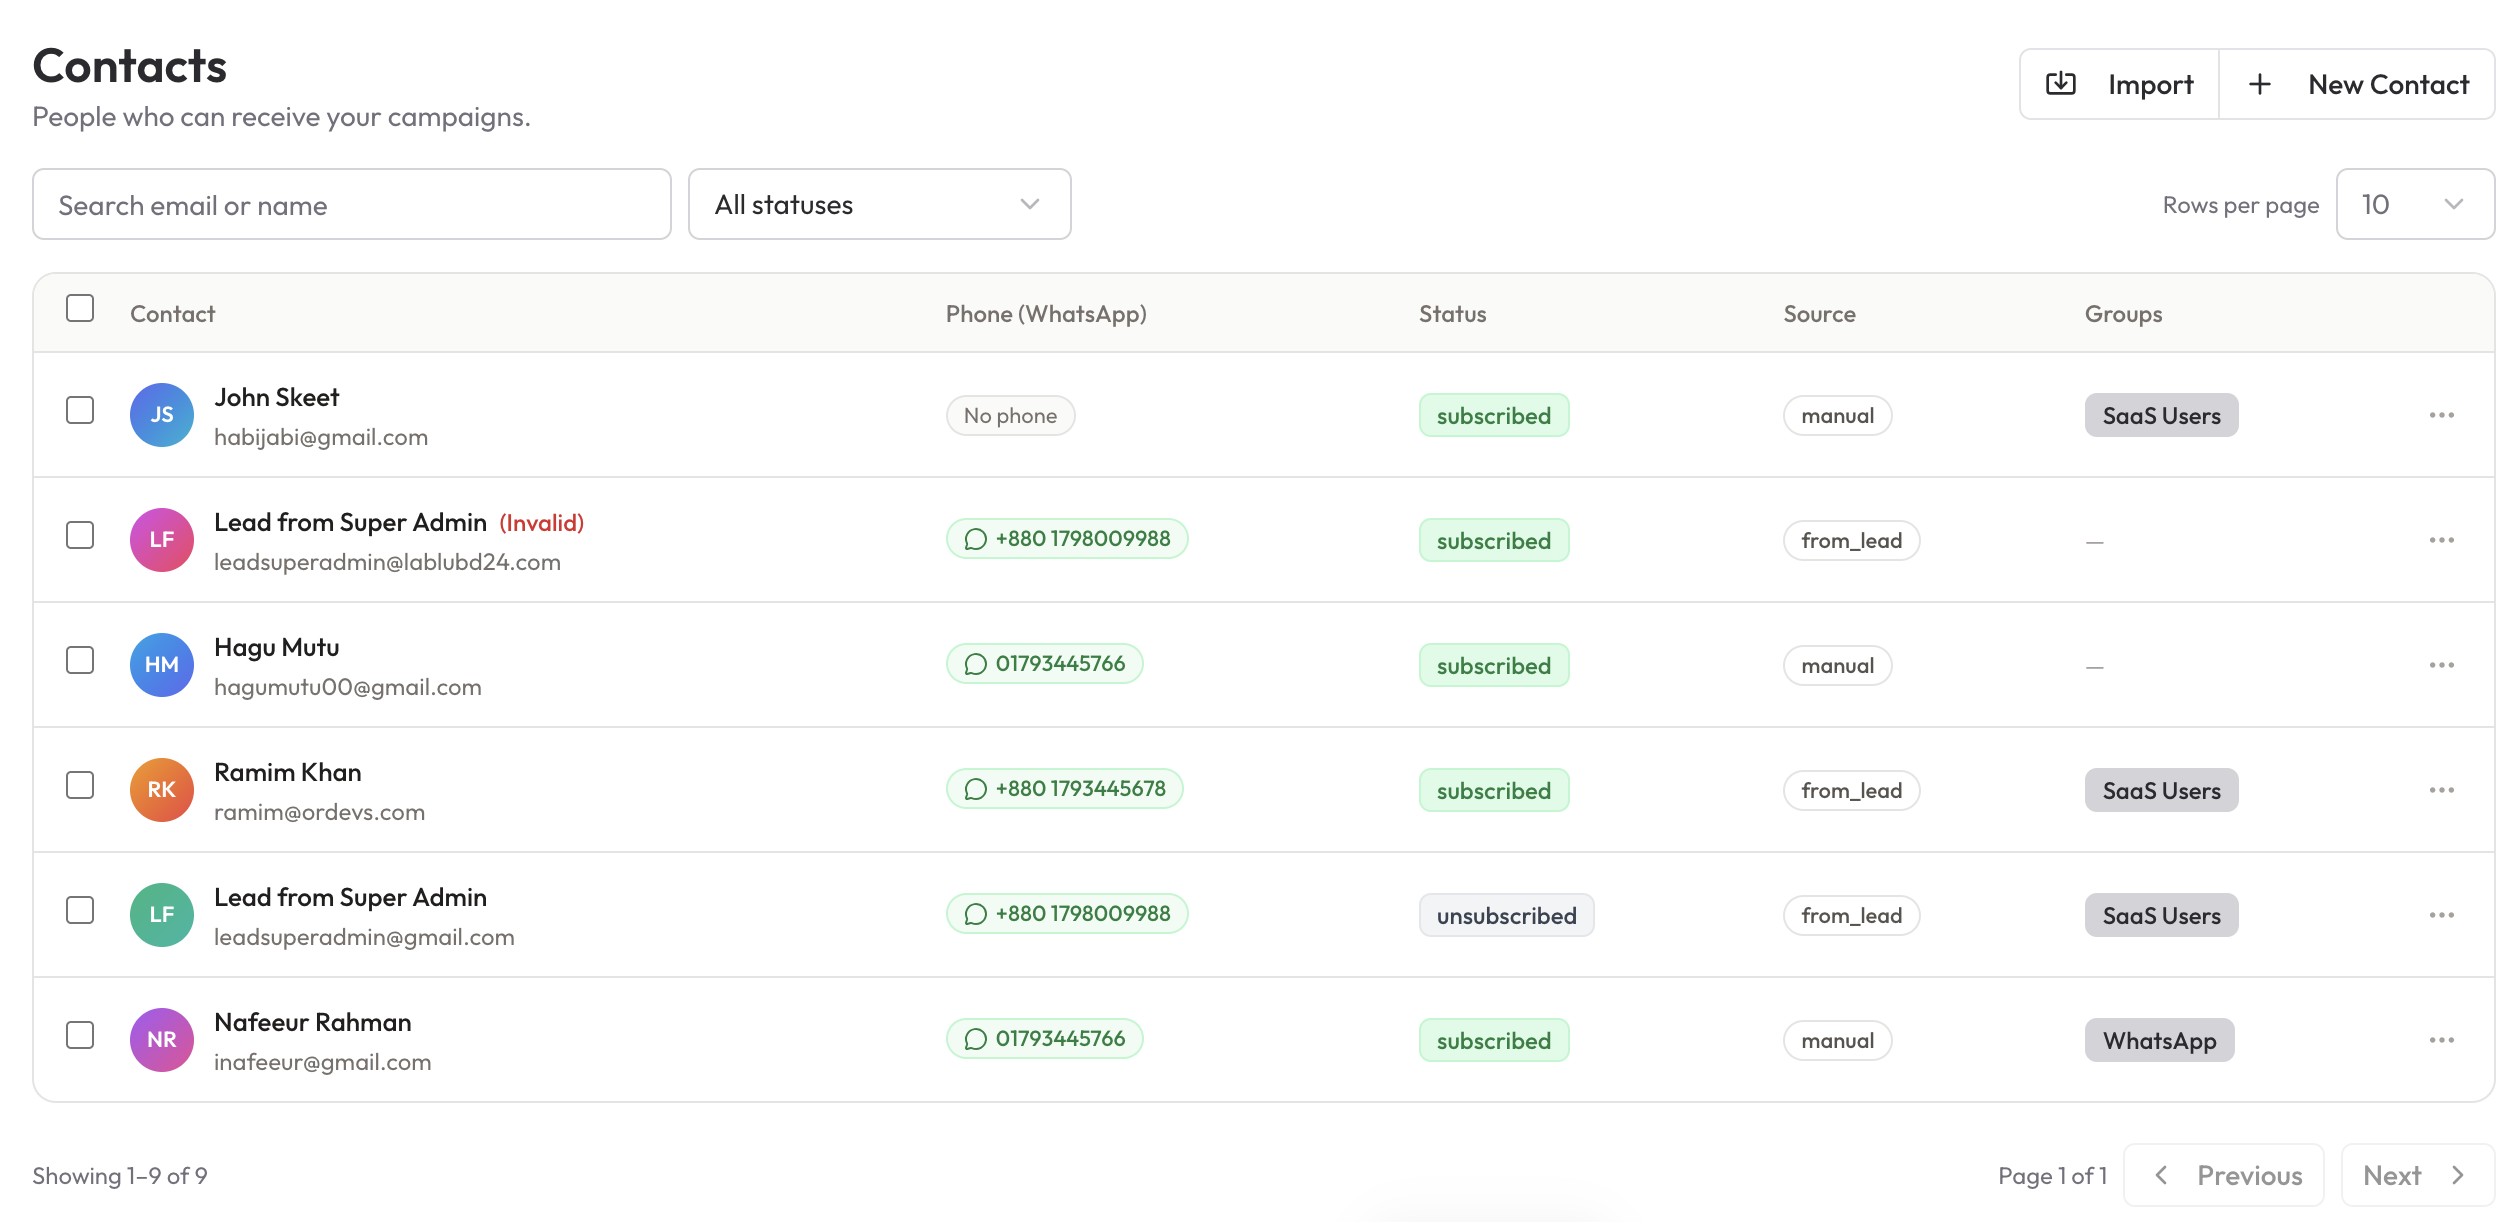The height and width of the screenshot is (1222, 2520).
Task: Click email inafeeur@gmail.com
Action: point(323,1062)
